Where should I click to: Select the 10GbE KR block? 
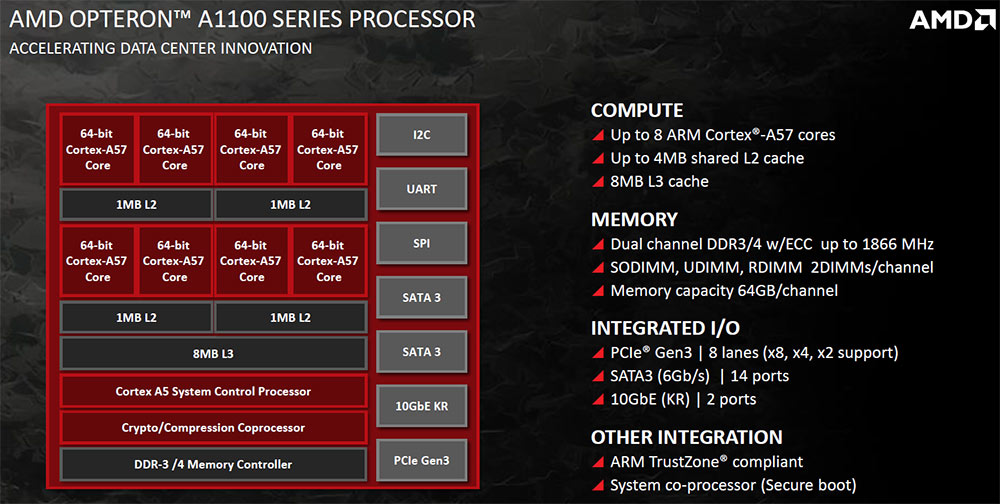point(422,406)
